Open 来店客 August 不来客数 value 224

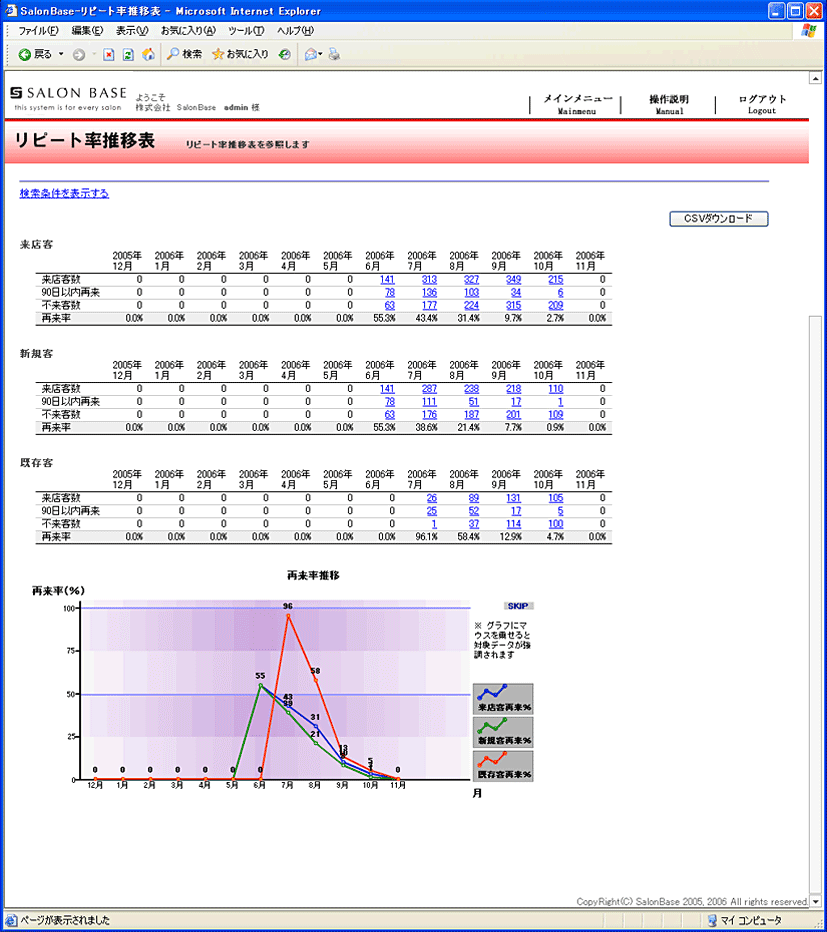(471, 306)
